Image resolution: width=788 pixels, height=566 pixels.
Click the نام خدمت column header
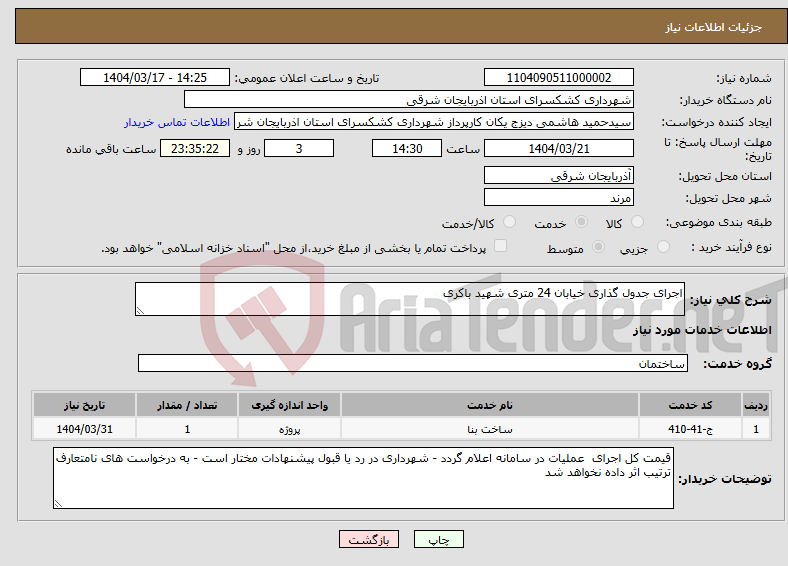point(489,405)
